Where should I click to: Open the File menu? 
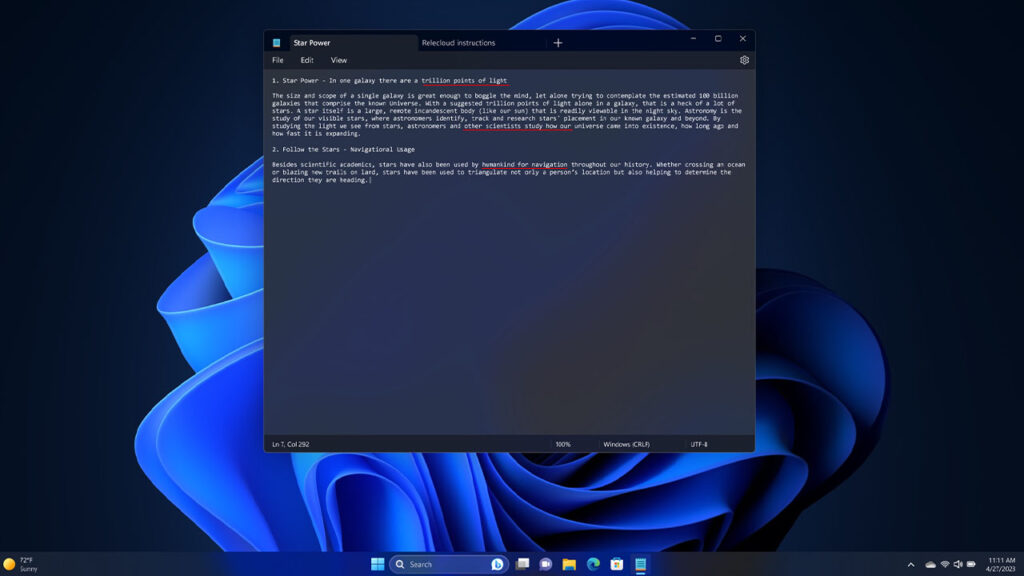click(x=277, y=60)
